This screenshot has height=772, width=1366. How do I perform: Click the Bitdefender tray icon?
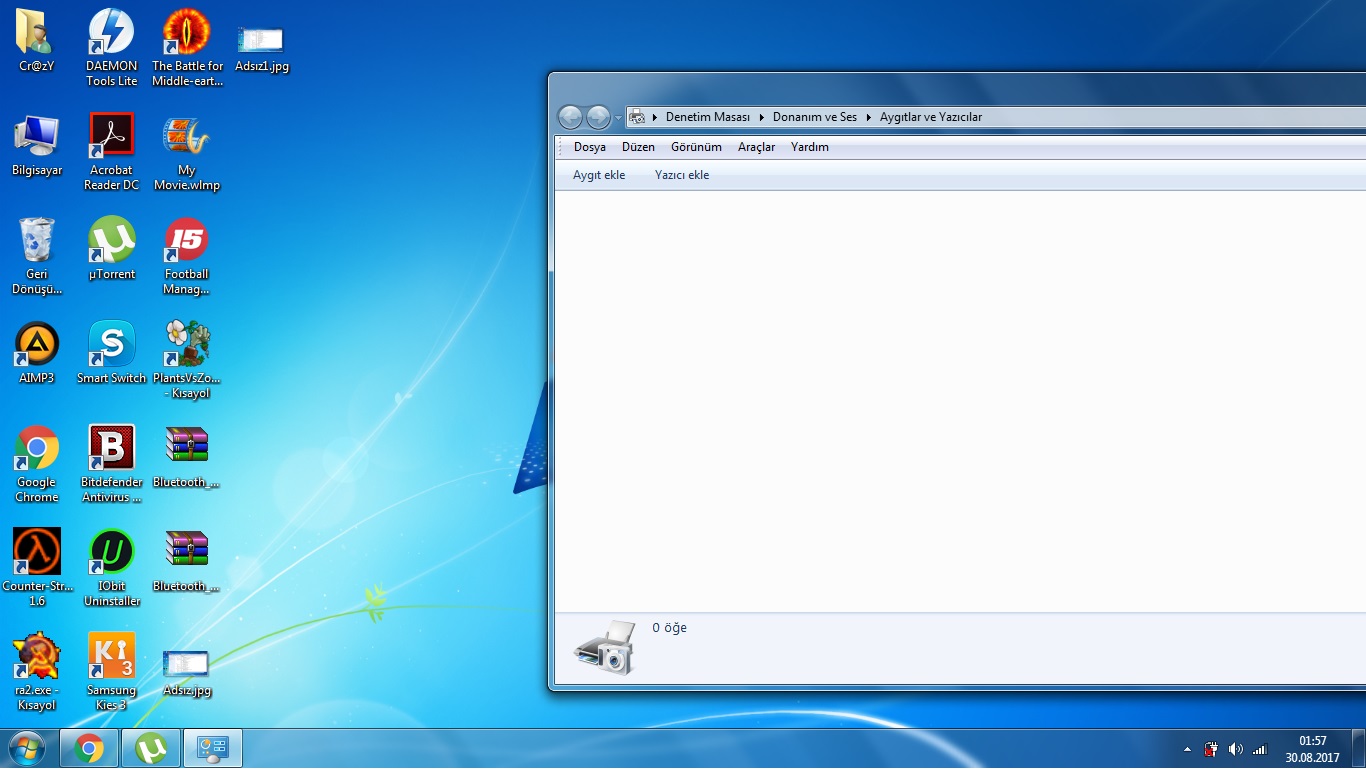(x=1211, y=749)
